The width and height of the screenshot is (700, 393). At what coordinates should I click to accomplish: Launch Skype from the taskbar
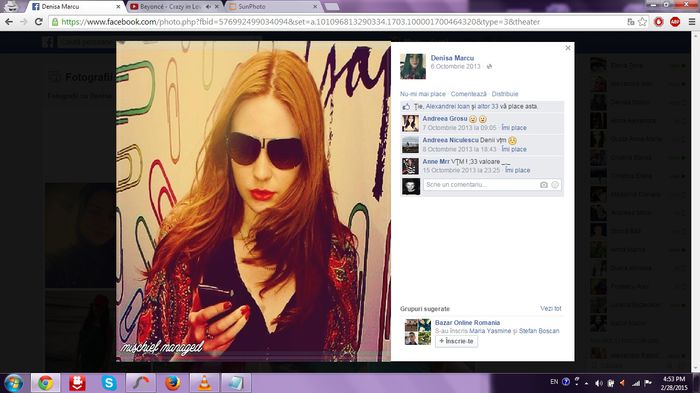point(109,383)
